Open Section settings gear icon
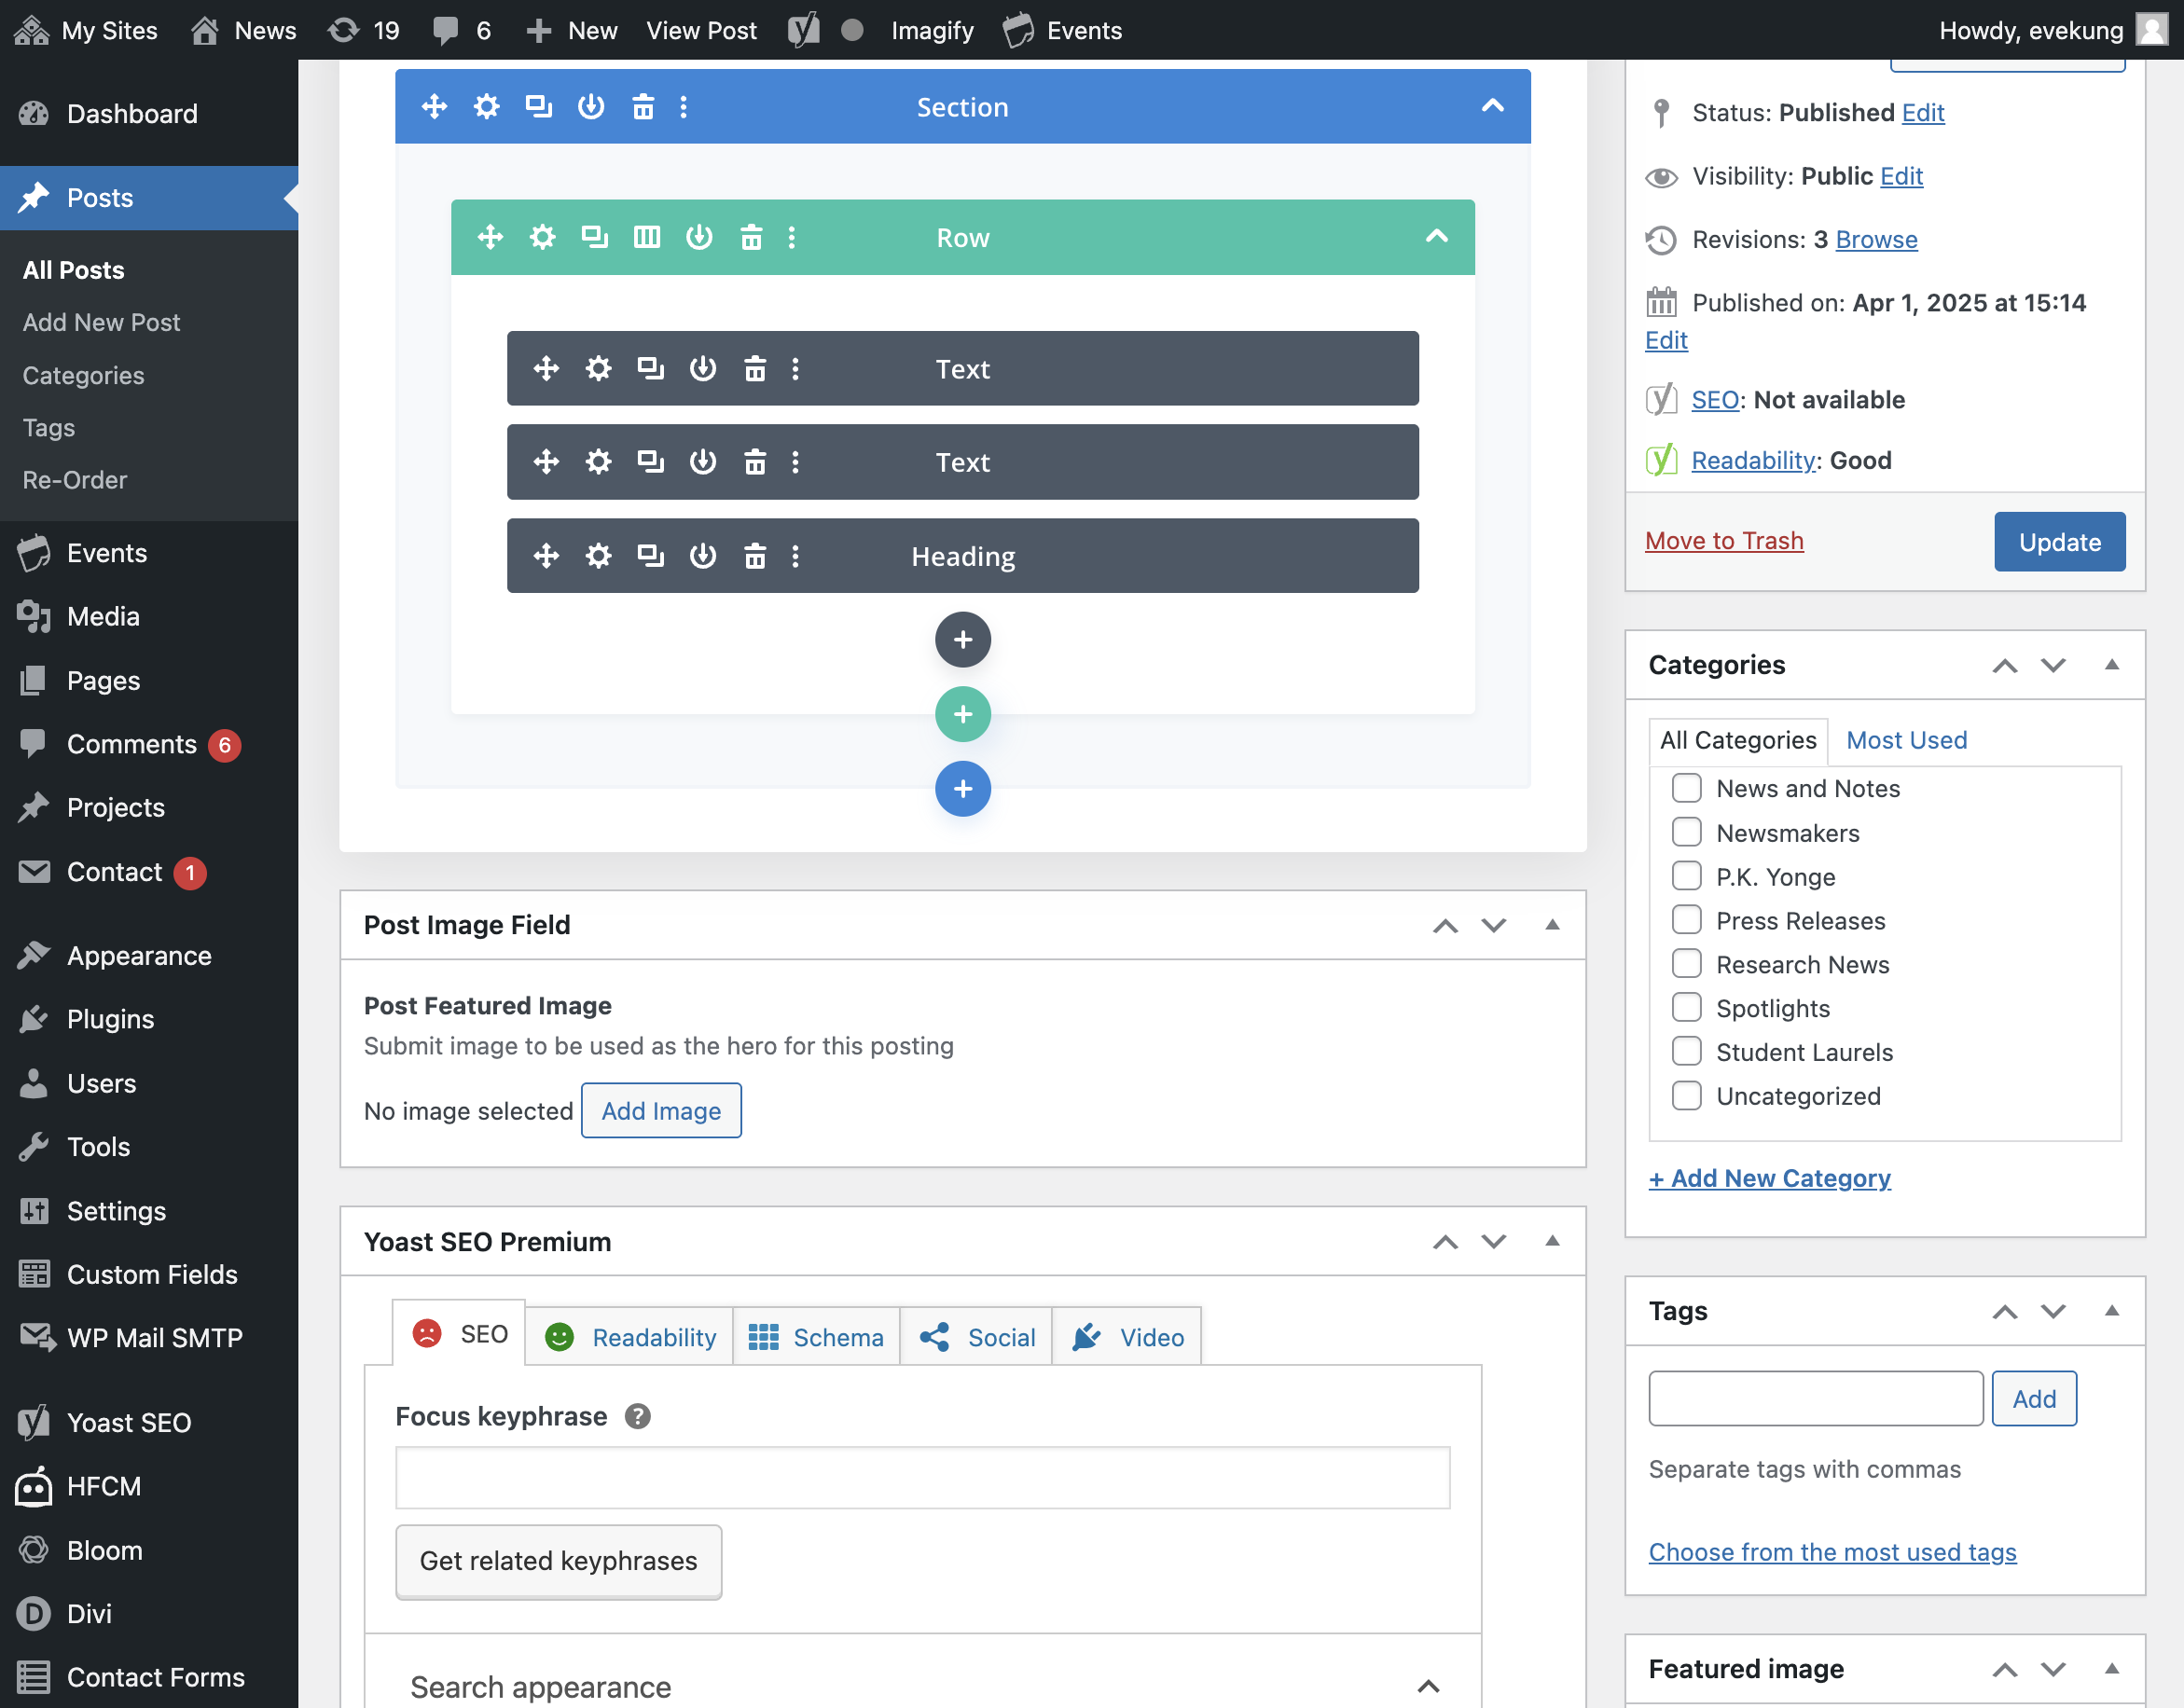 (x=486, y=106)
